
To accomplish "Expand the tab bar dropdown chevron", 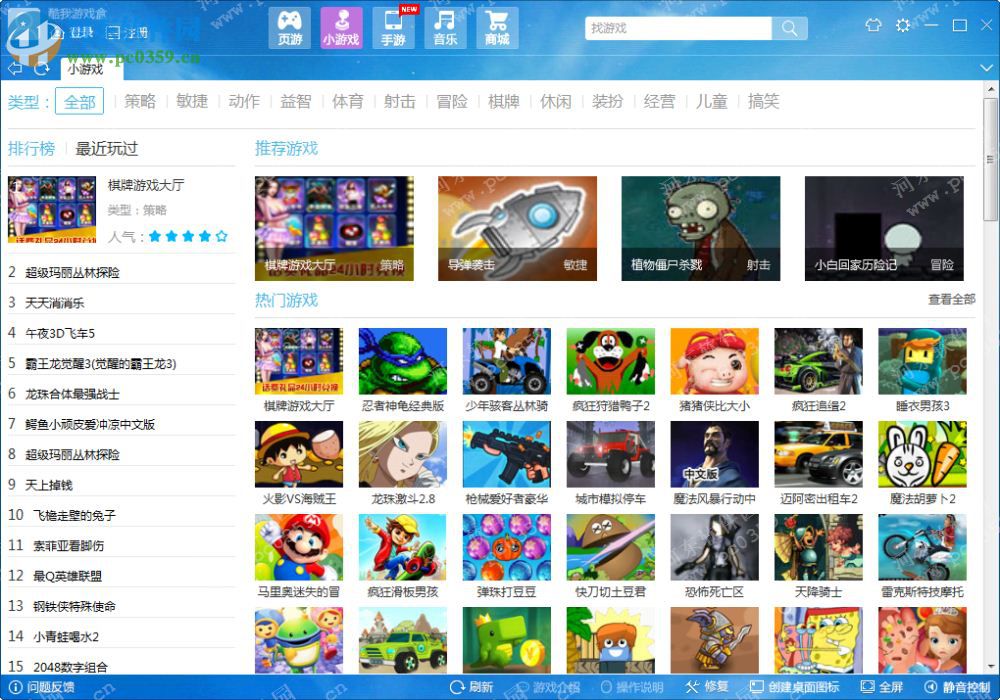I will click(x=986, y=68).
